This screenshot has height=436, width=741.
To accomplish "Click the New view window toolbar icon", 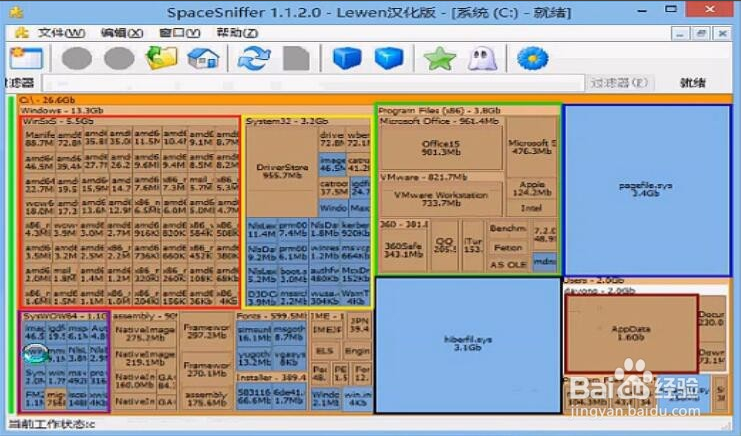I will [x=26, y=59].
